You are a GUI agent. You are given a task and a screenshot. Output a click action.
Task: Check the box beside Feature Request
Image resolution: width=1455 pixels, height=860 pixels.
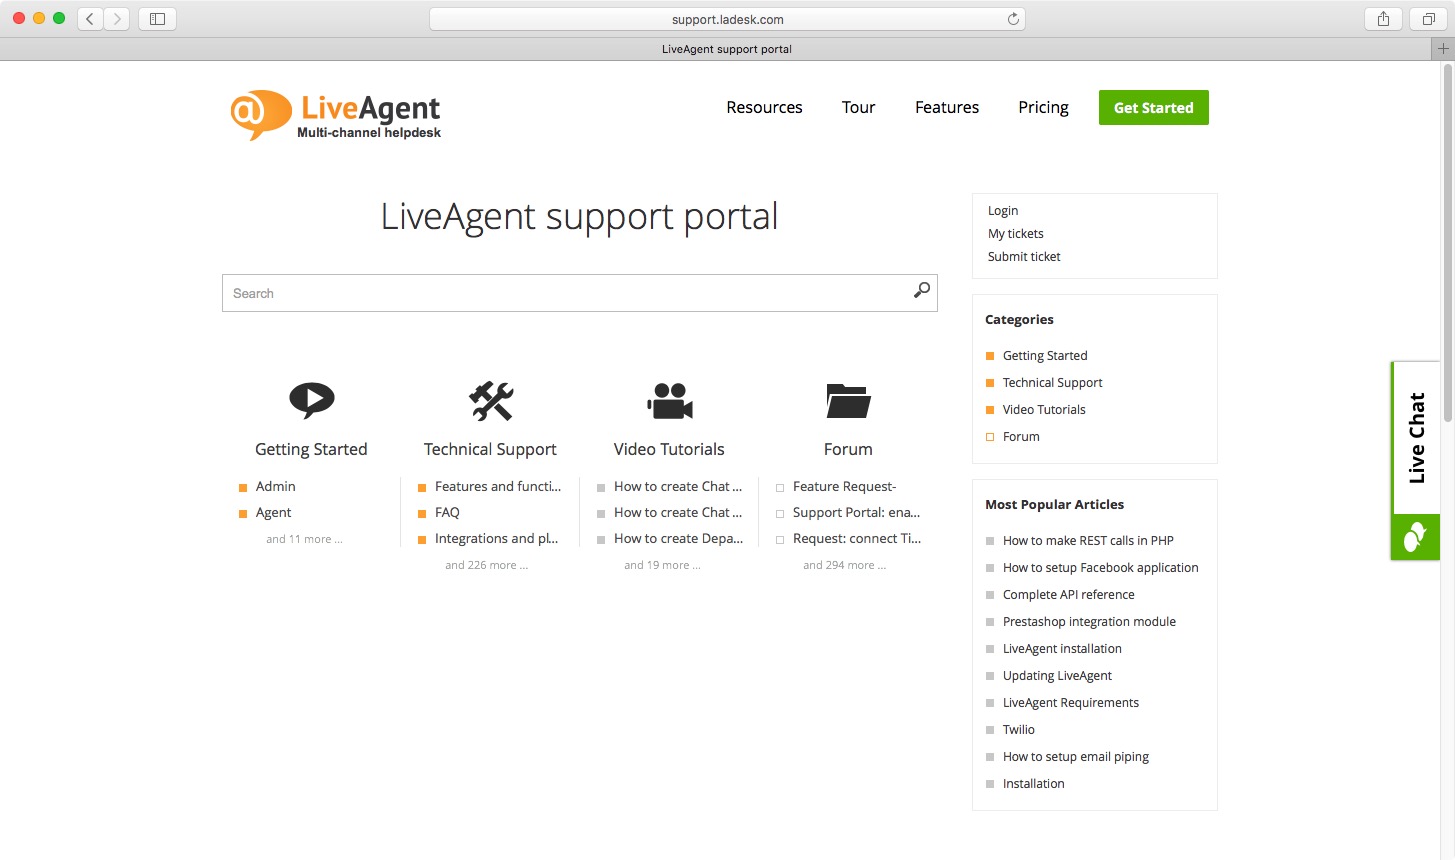pos(781,486)
